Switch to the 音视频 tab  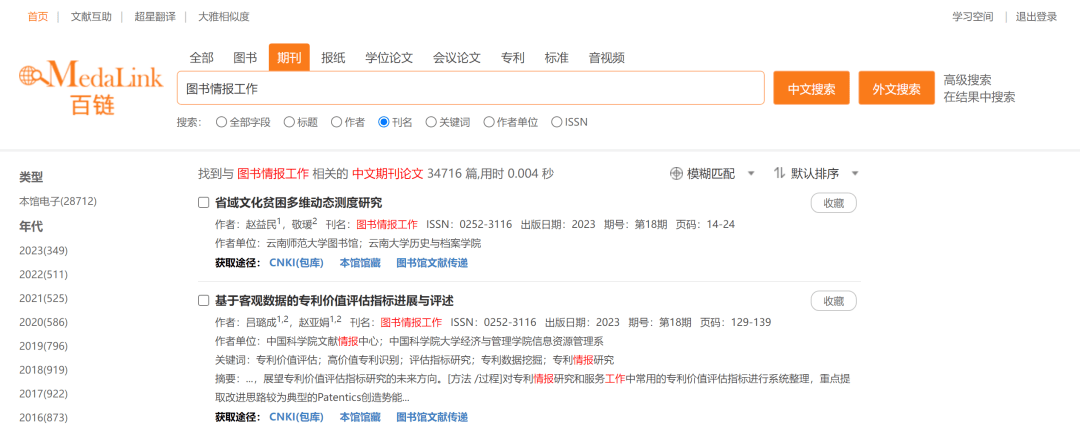coord(607,58)
